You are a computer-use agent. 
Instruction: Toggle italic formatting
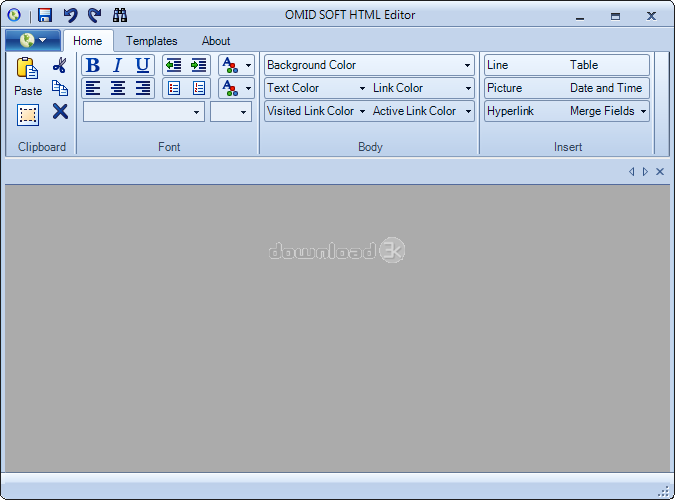click(x=118, y=65)
